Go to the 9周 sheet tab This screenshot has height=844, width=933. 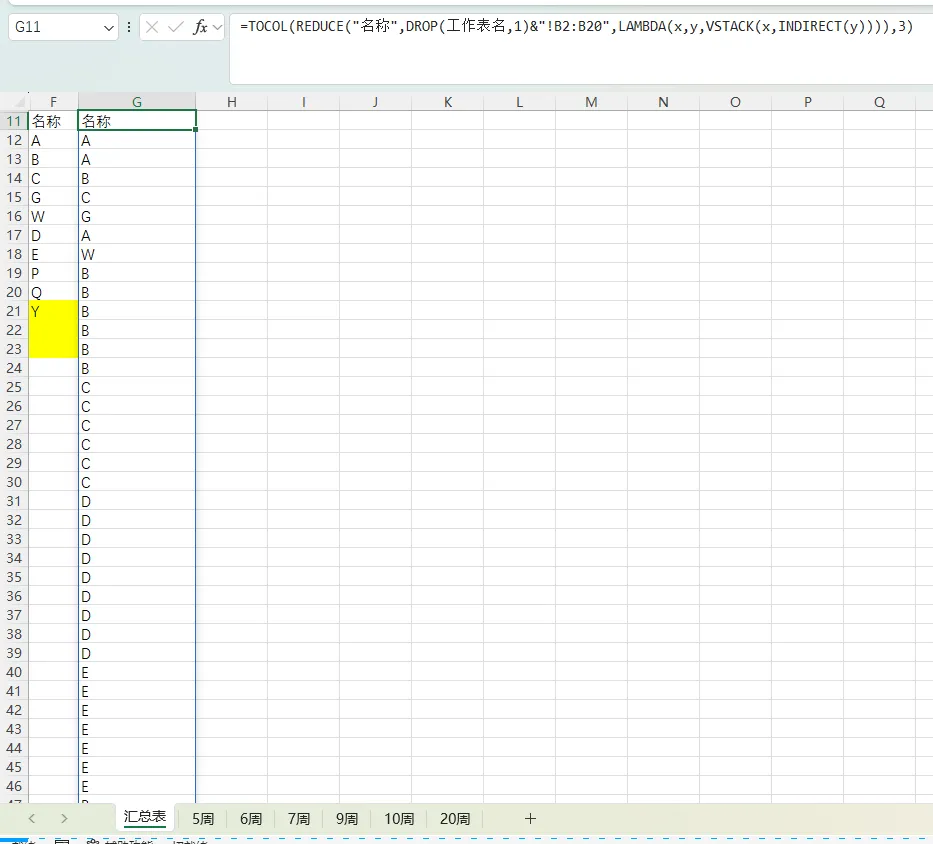tap(347, 818)
